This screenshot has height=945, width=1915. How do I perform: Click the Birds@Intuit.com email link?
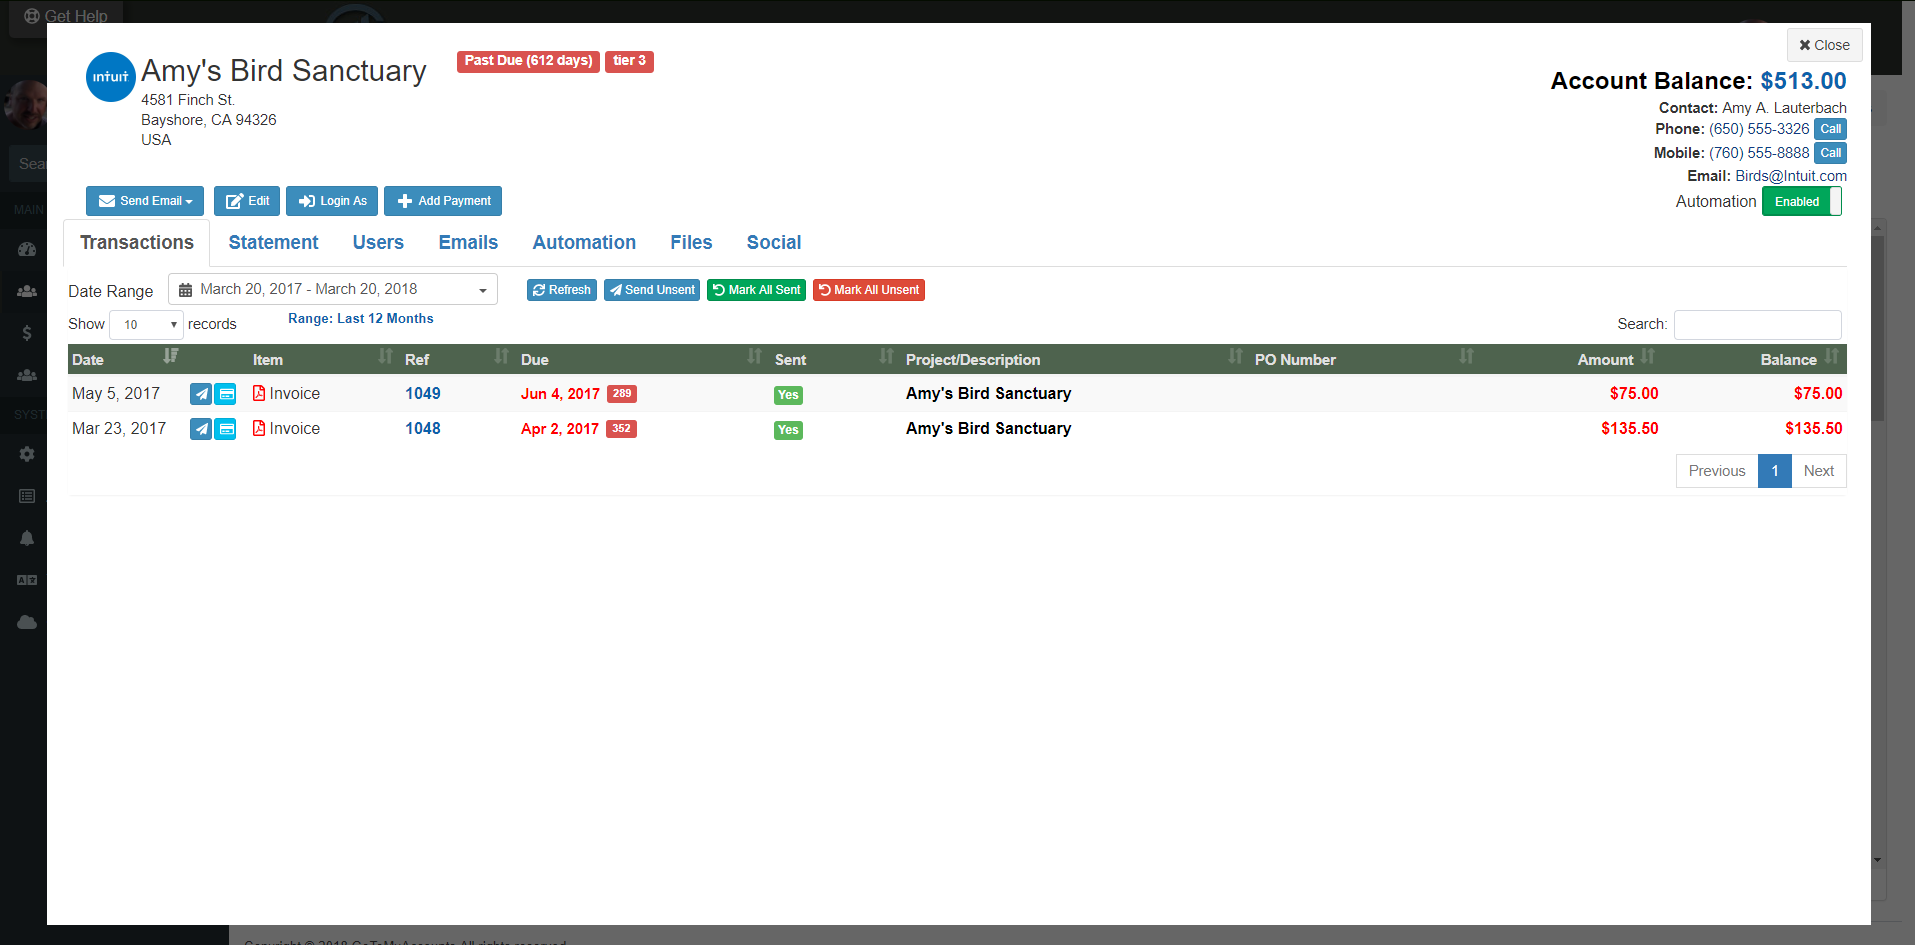1791,176
